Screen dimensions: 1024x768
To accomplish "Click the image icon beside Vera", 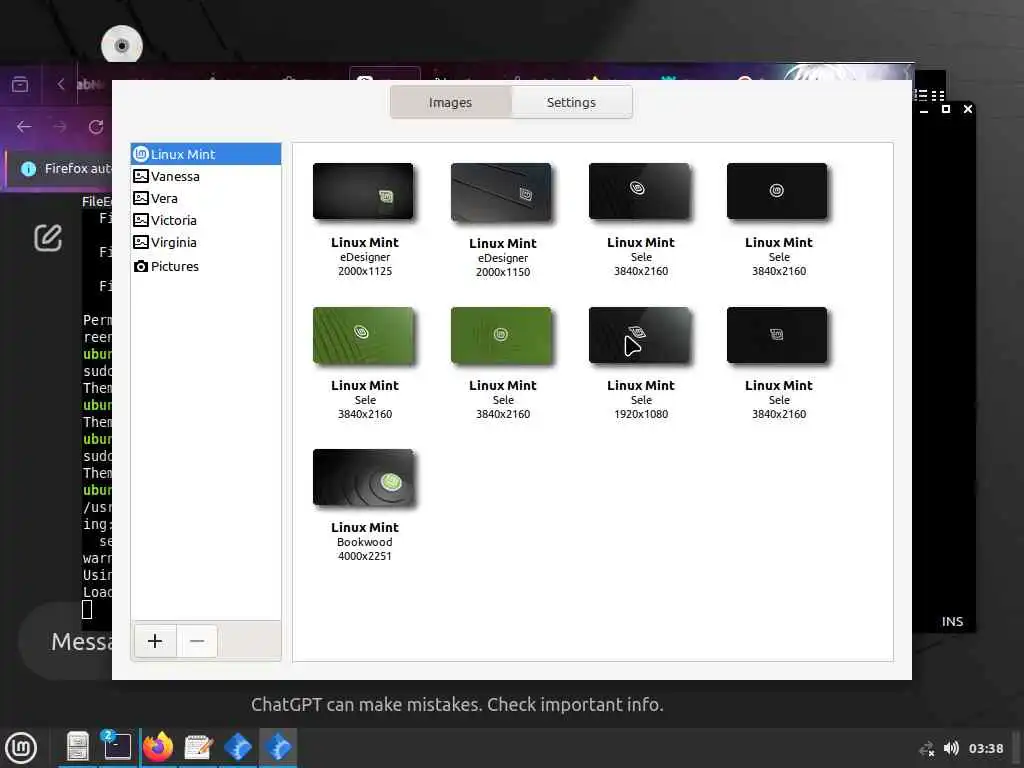I will coord(140,198).
